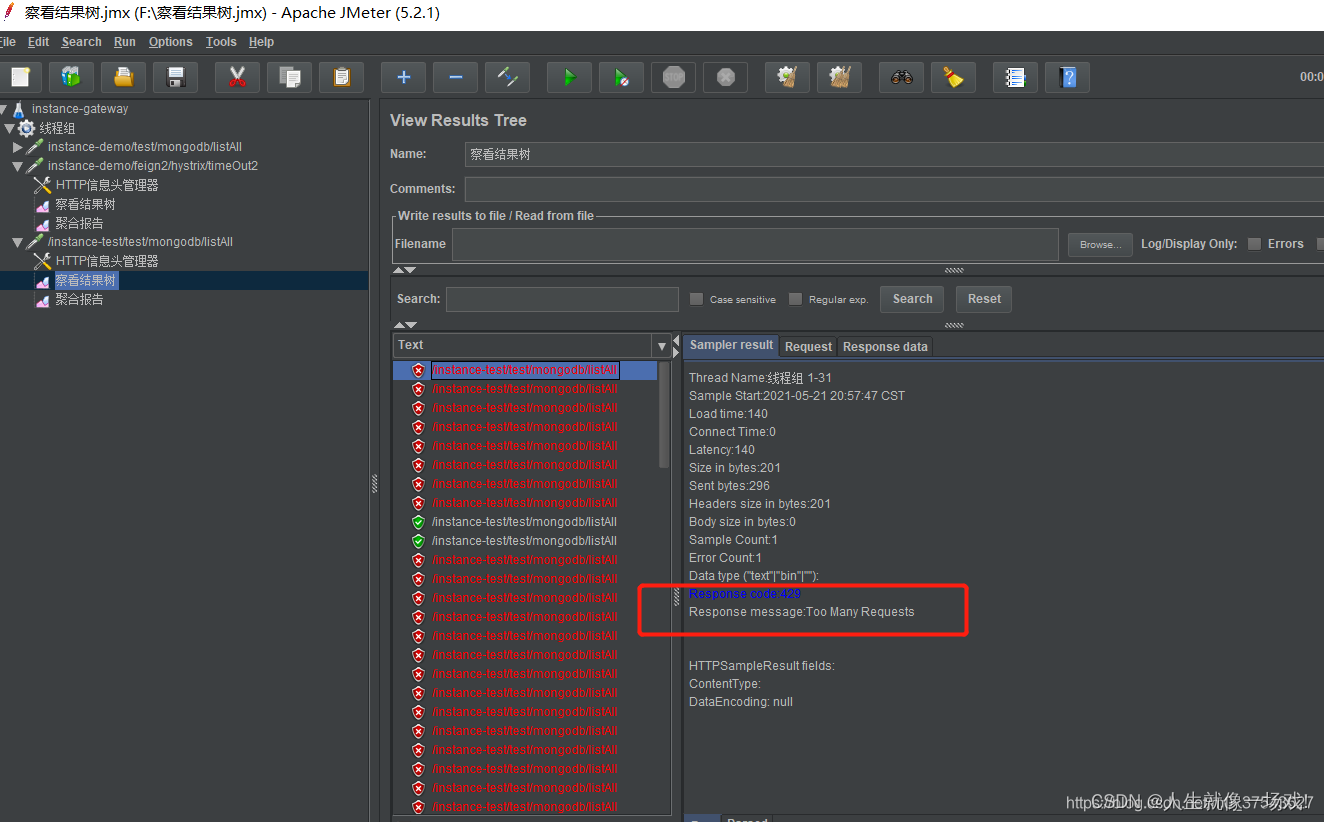
Task: Enable the Errors checkbox
Action: coord(1254,244)
